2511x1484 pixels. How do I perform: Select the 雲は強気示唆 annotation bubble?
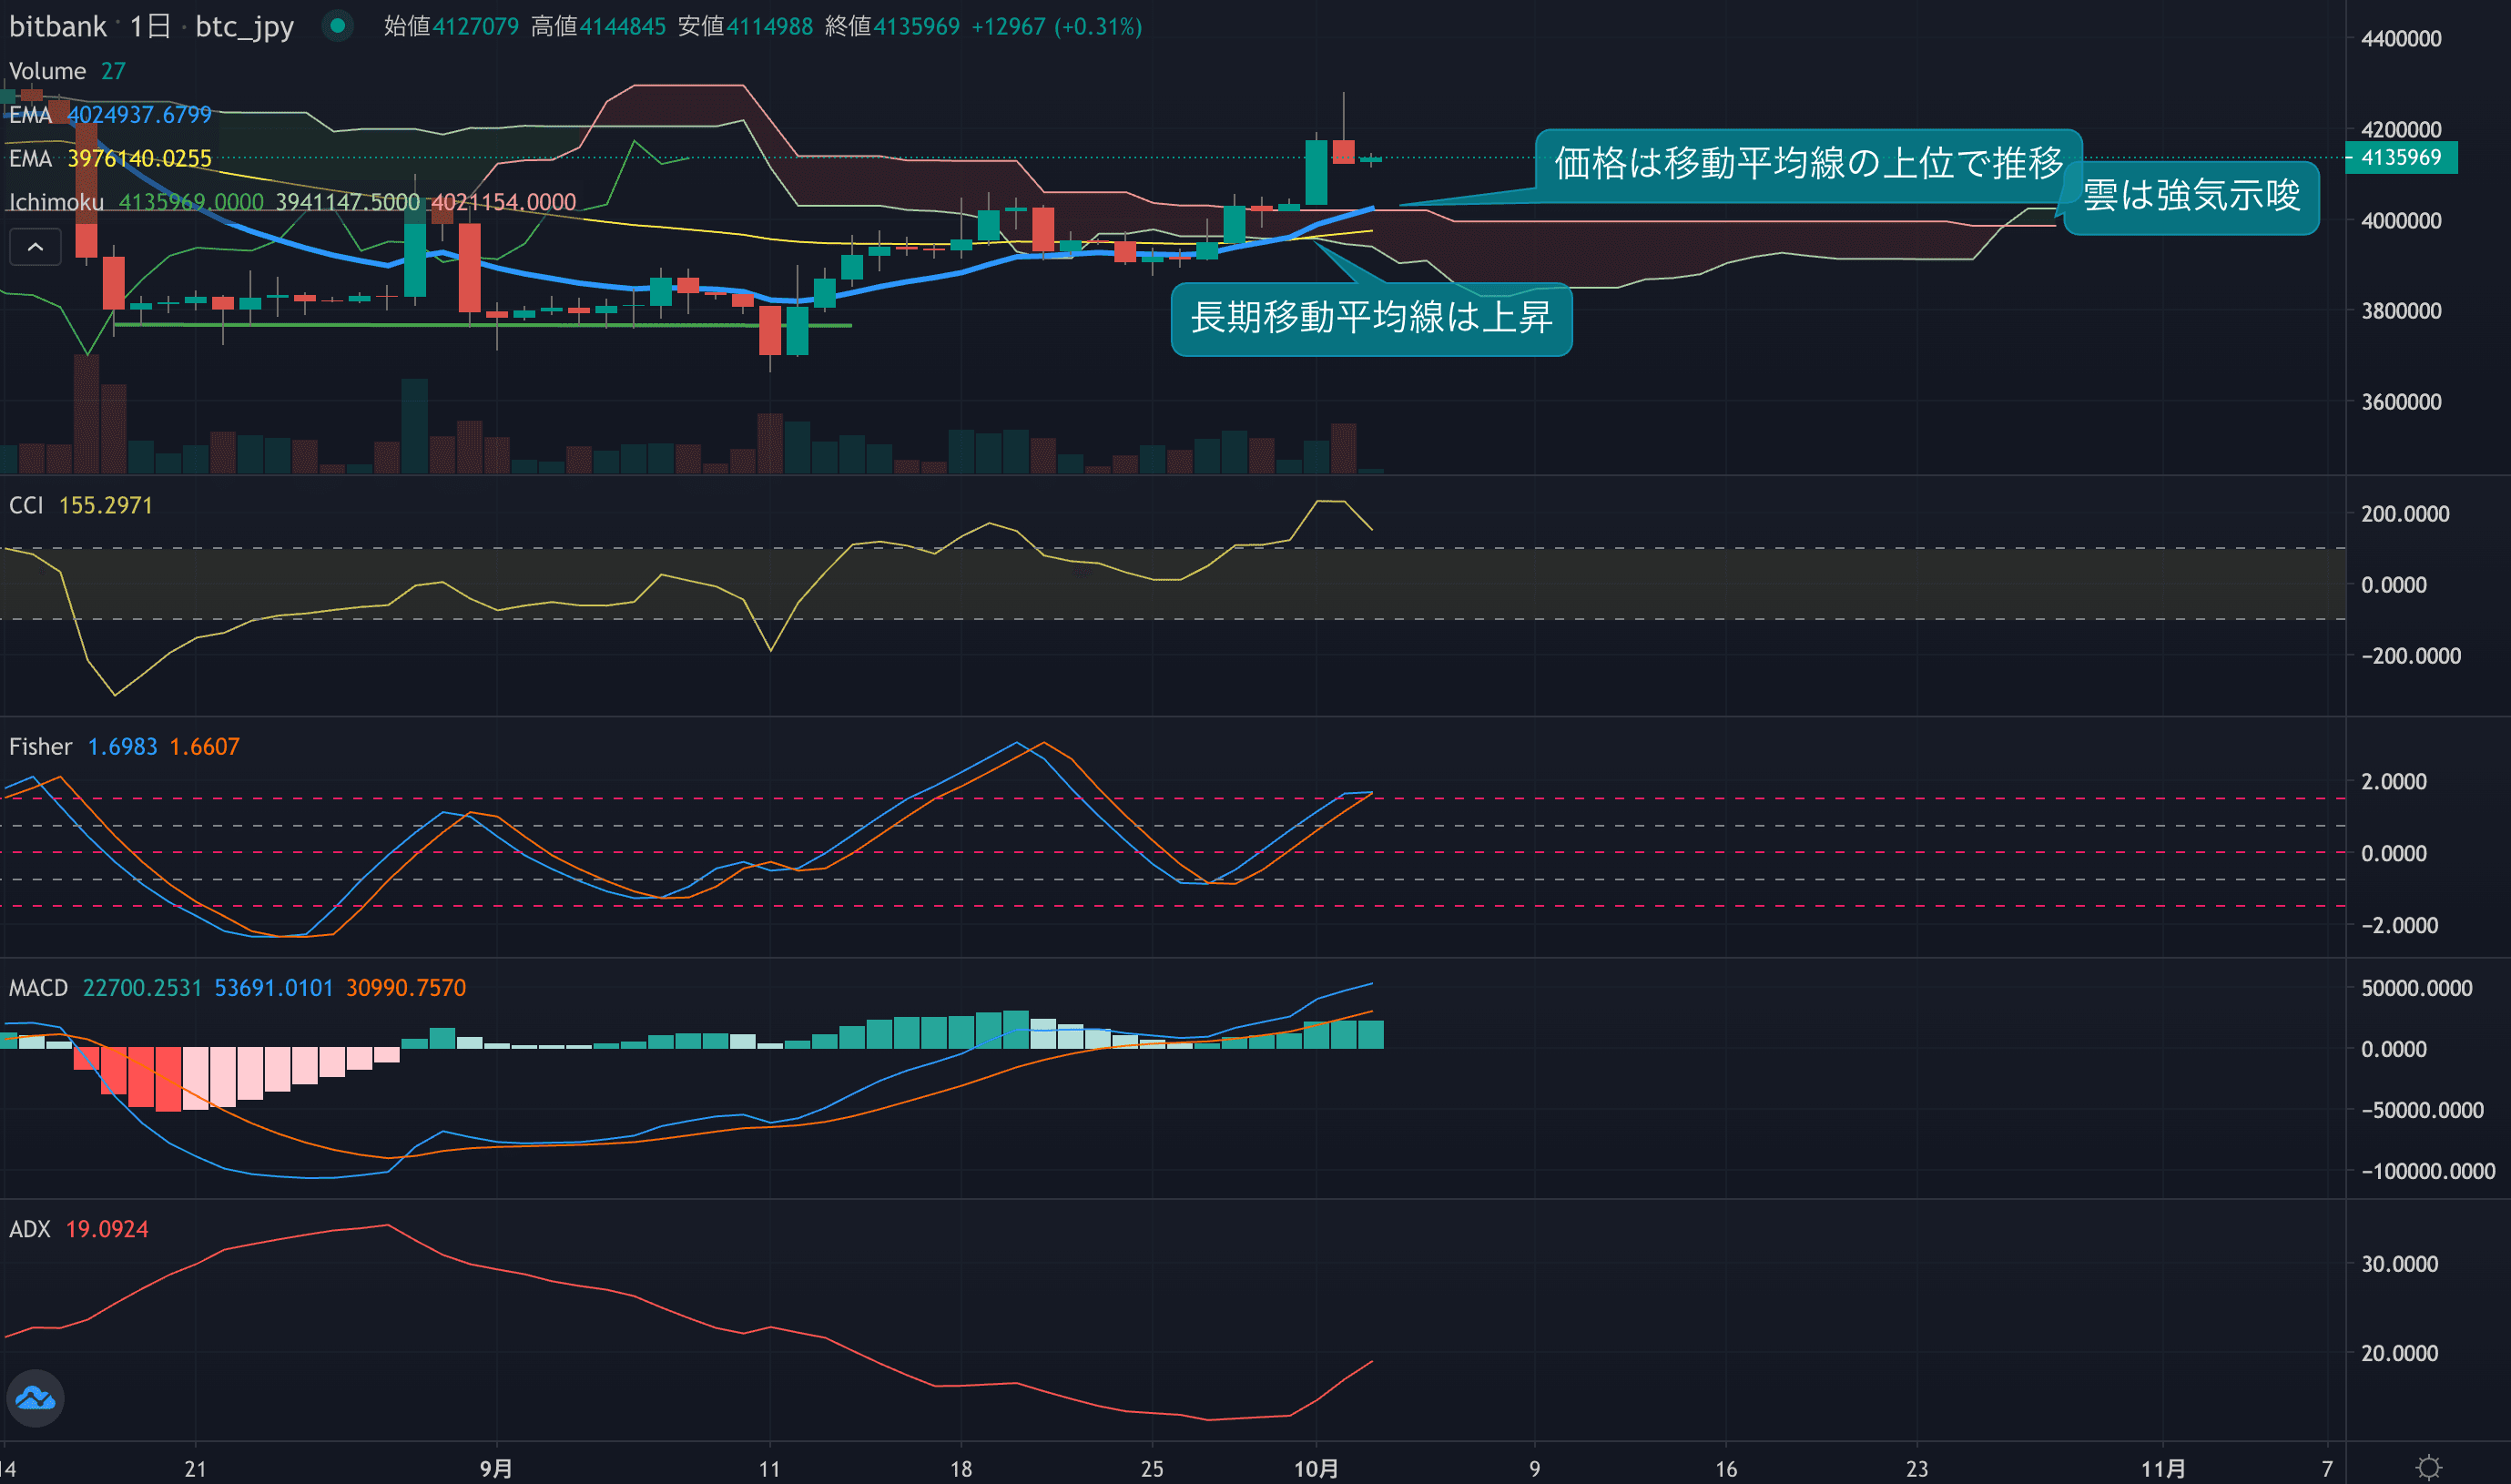tap(2191, 195)
